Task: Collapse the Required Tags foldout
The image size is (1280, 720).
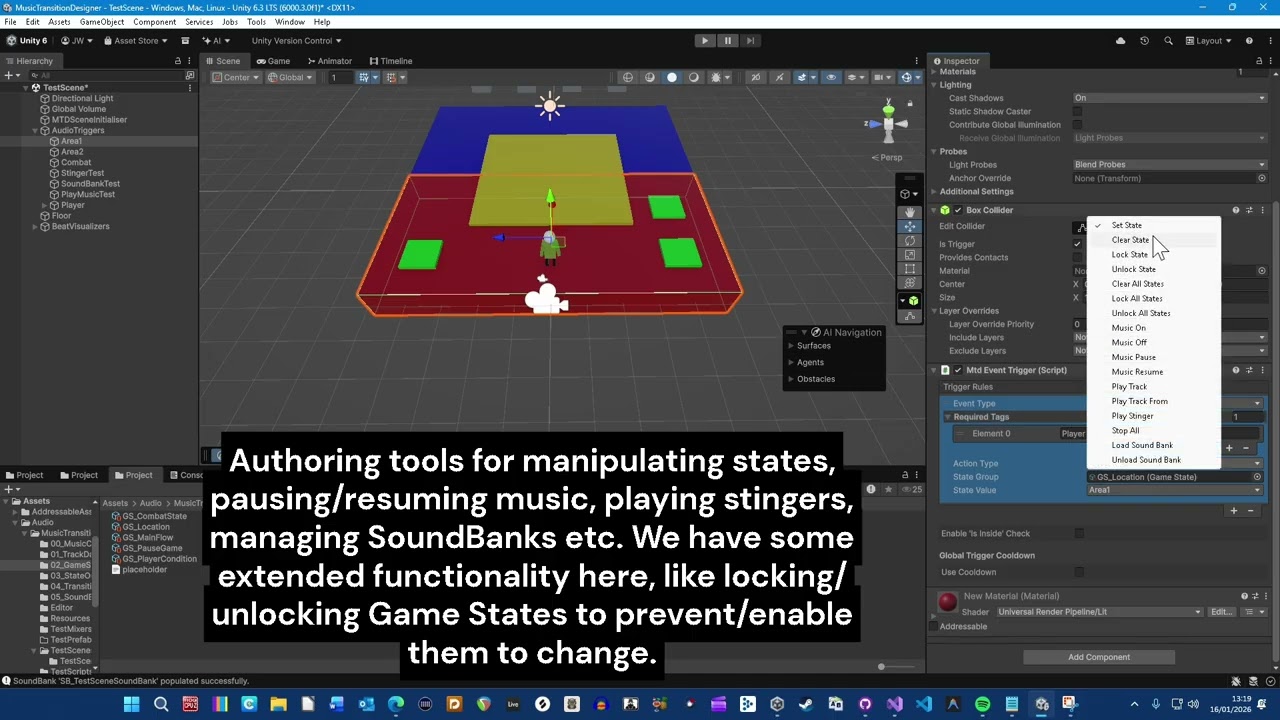Action: [947, 417]
